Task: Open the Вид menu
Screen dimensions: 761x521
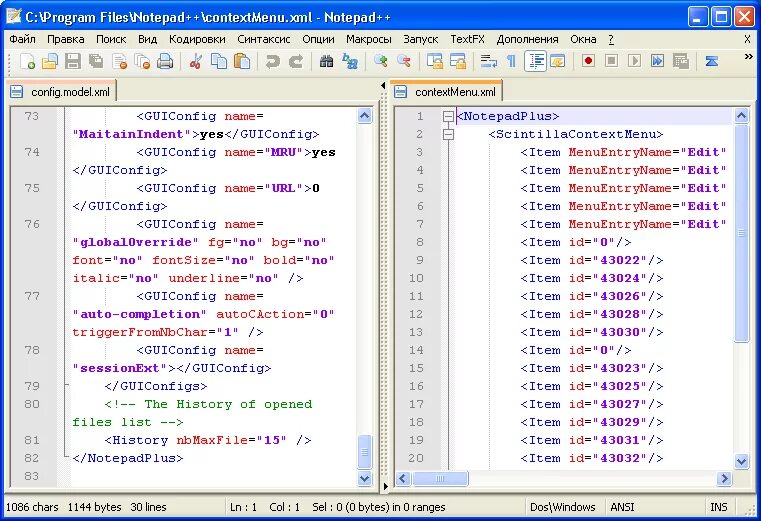Action: [x=148, y=39]
